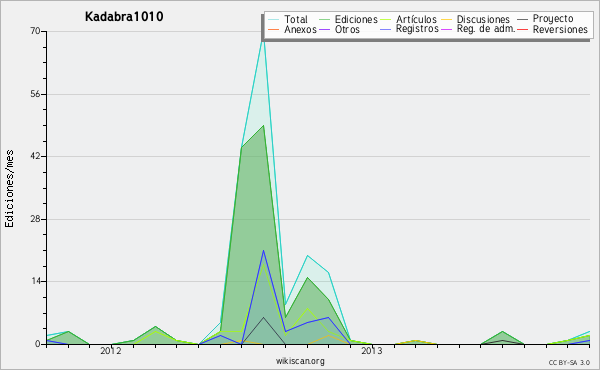
Task: Select the Otros legend label
Action: point(347,29)
